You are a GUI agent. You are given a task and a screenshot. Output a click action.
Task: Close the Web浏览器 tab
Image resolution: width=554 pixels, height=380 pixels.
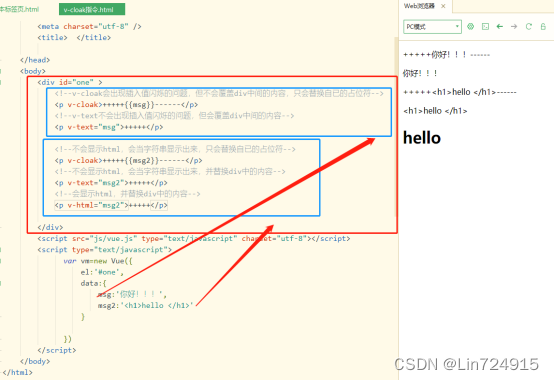tap(443, 6)
